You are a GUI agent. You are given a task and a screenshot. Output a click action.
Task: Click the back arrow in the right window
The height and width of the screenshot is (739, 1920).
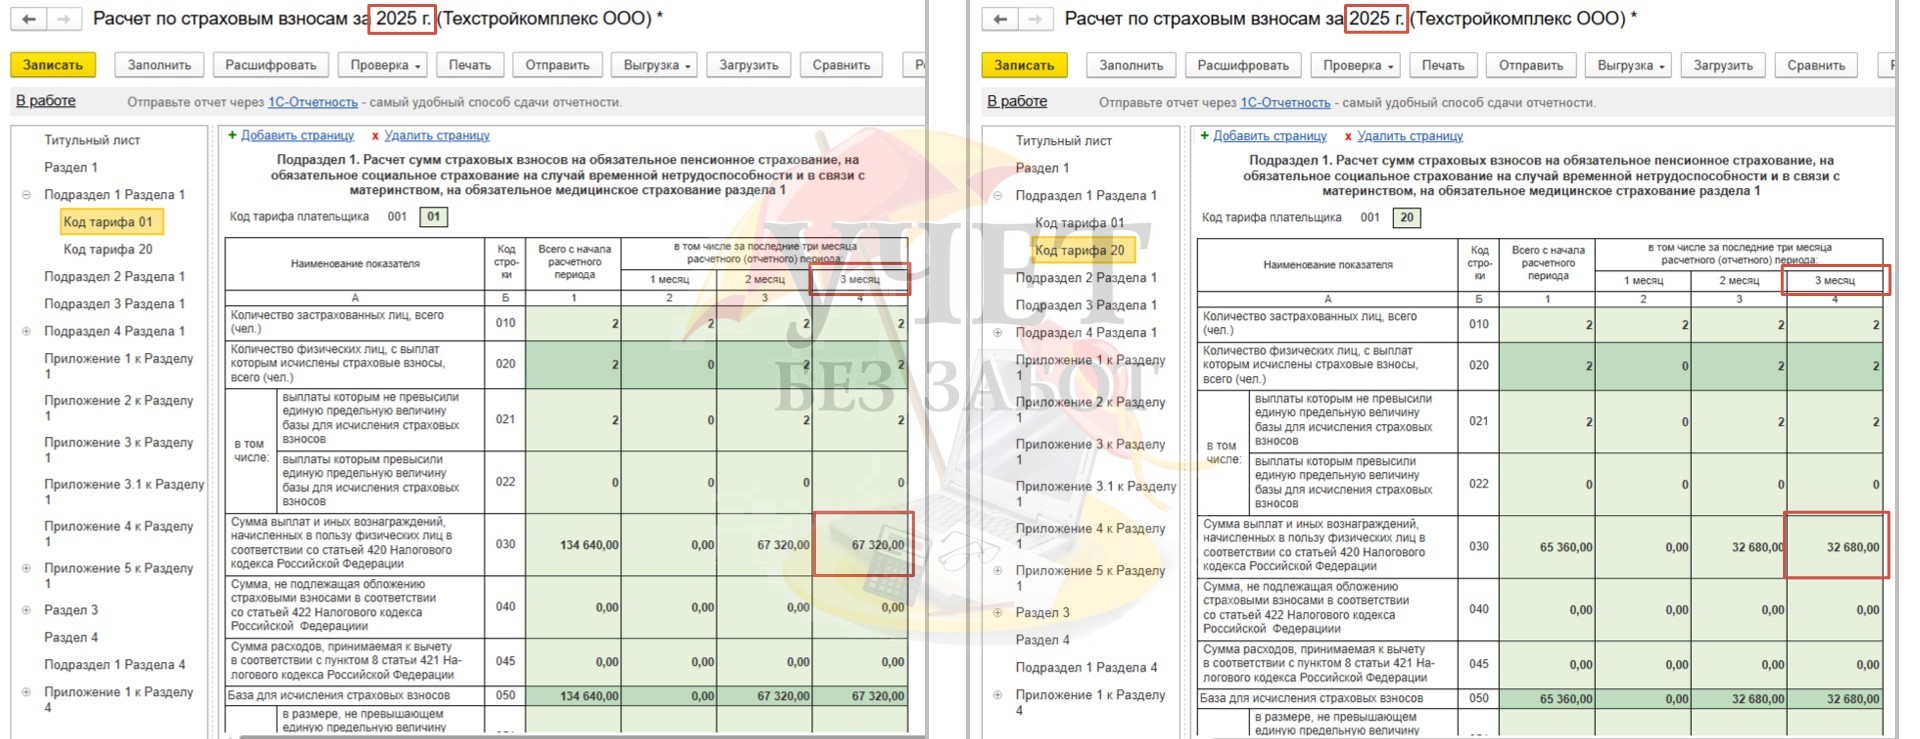click(1001, 19)
